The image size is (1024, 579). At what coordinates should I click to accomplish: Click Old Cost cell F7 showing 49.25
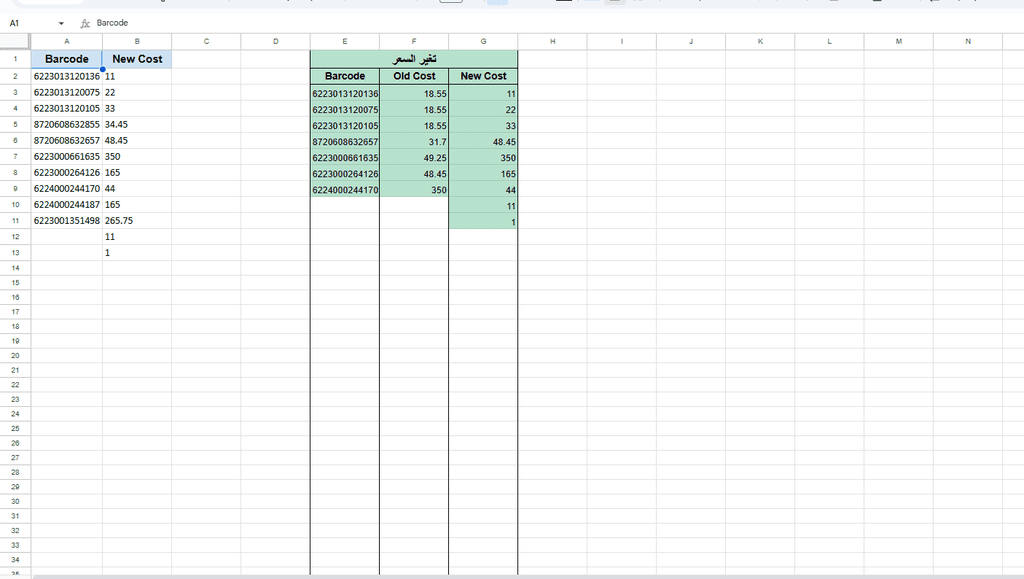(414, 158)
